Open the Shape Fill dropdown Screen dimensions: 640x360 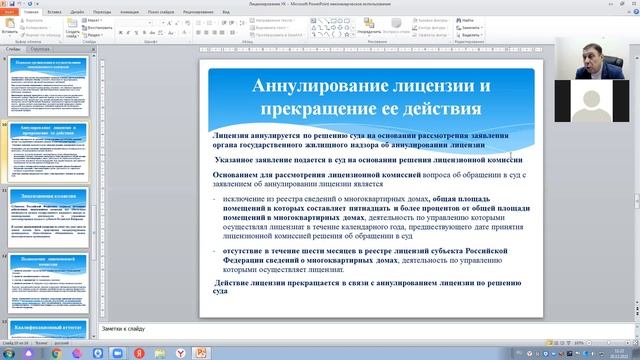[x=430, y=20]
